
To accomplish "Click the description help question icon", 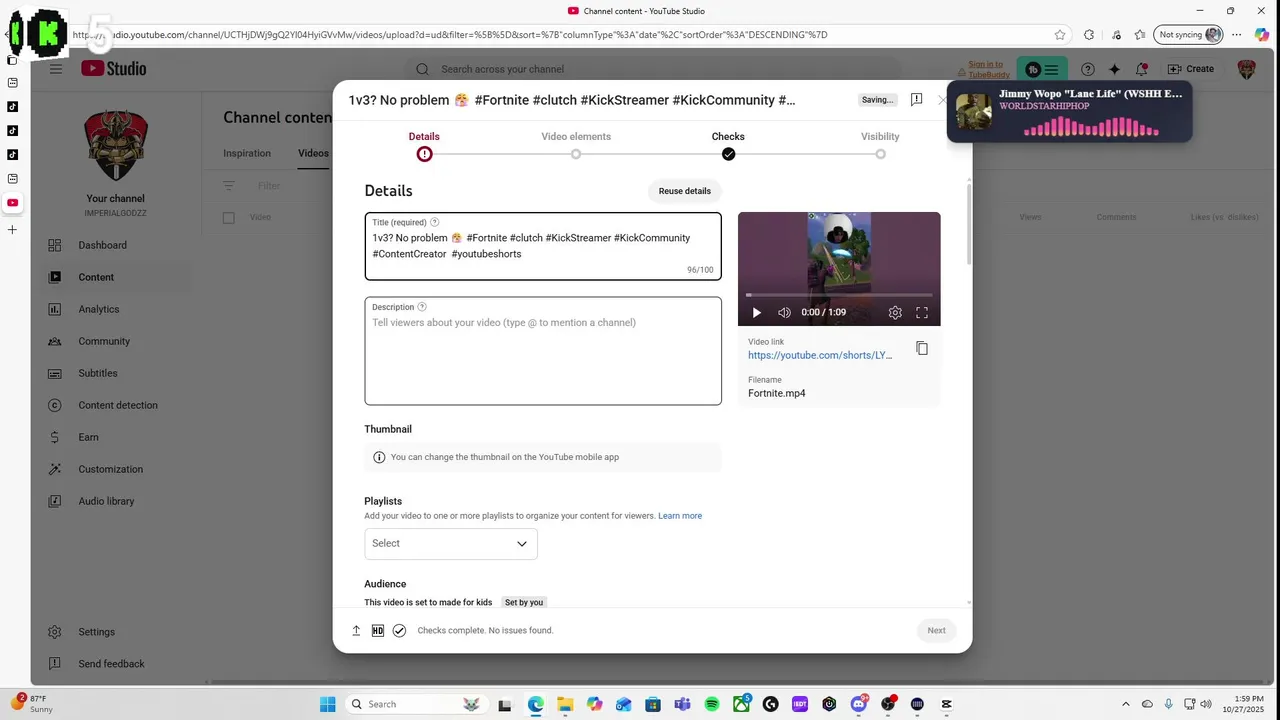I will pyautogui.click(x=422, y=307).
